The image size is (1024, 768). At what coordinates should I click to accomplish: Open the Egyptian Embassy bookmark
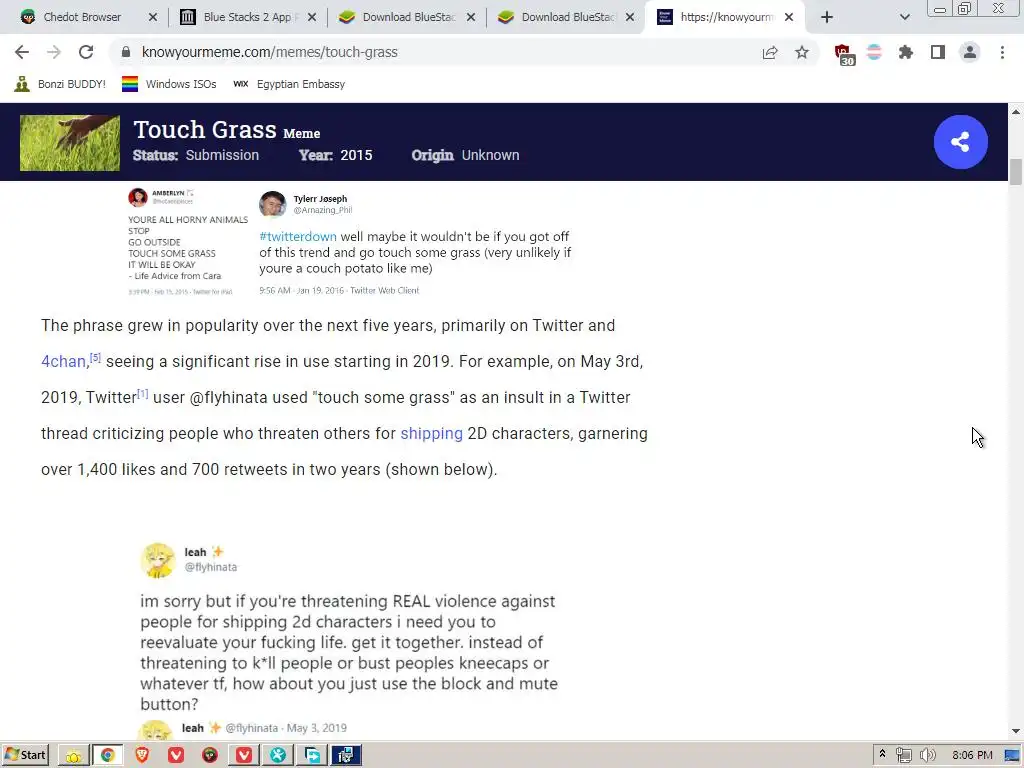point(289,84)
